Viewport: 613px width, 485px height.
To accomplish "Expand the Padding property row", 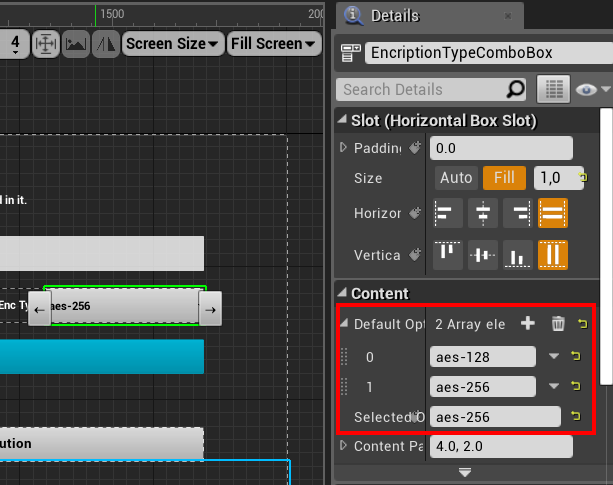I will [343, 148].
